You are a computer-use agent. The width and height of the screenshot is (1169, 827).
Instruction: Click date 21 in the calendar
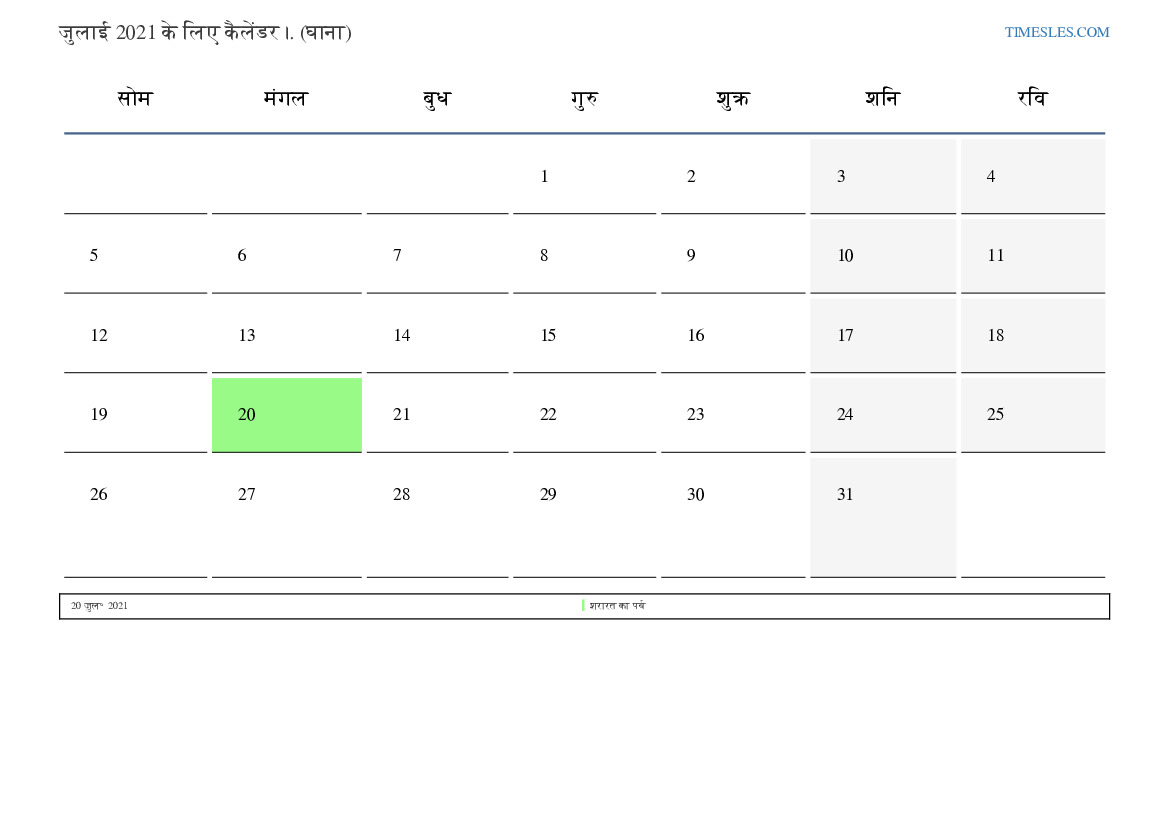pyautogui.click(x=438, y=415)
